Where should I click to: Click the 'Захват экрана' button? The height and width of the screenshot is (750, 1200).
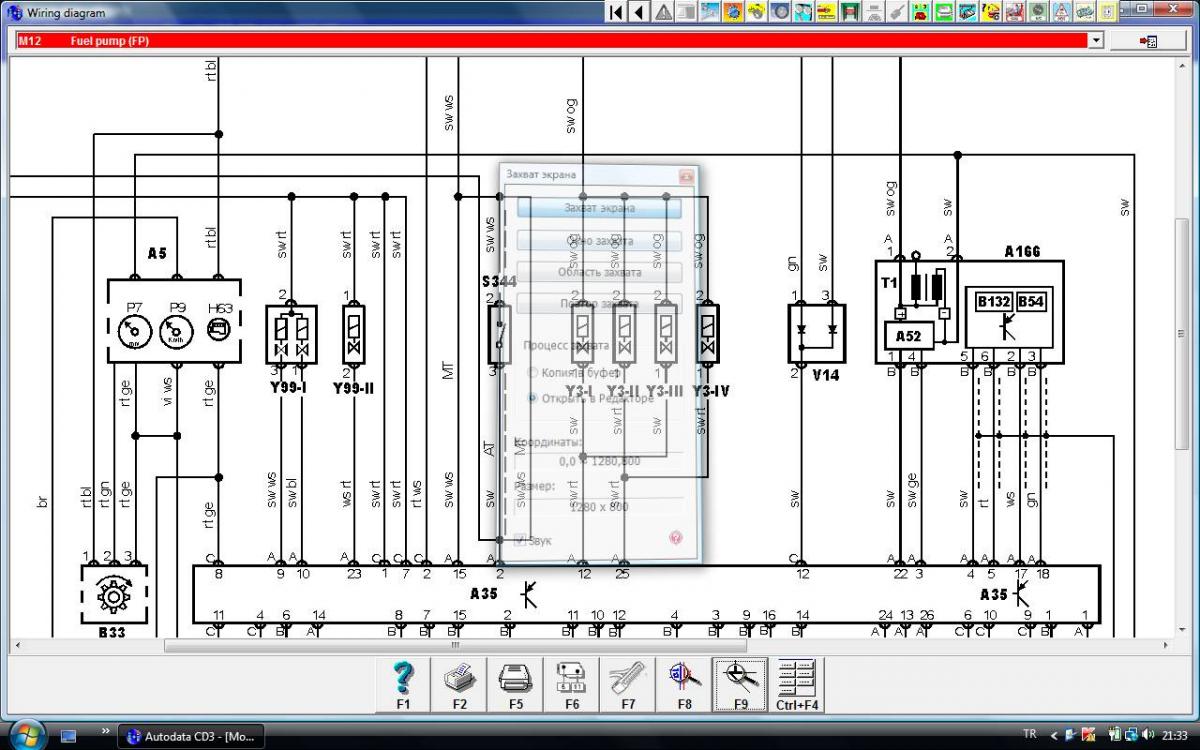[x=599, y=208]
